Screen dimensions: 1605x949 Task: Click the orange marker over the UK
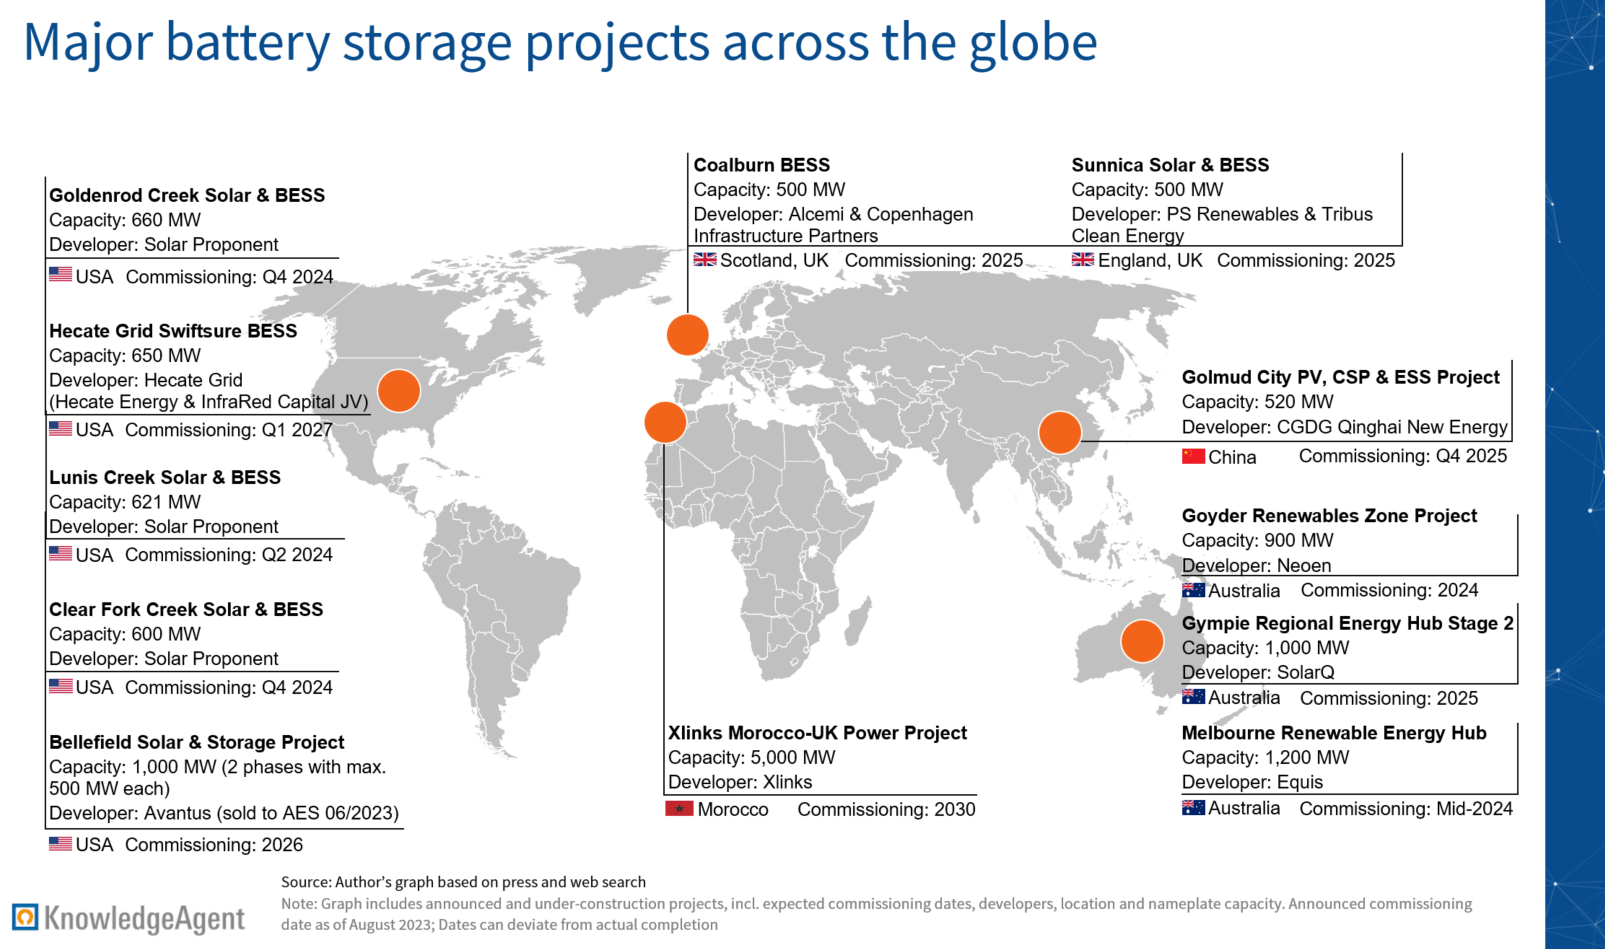(688, 334)
